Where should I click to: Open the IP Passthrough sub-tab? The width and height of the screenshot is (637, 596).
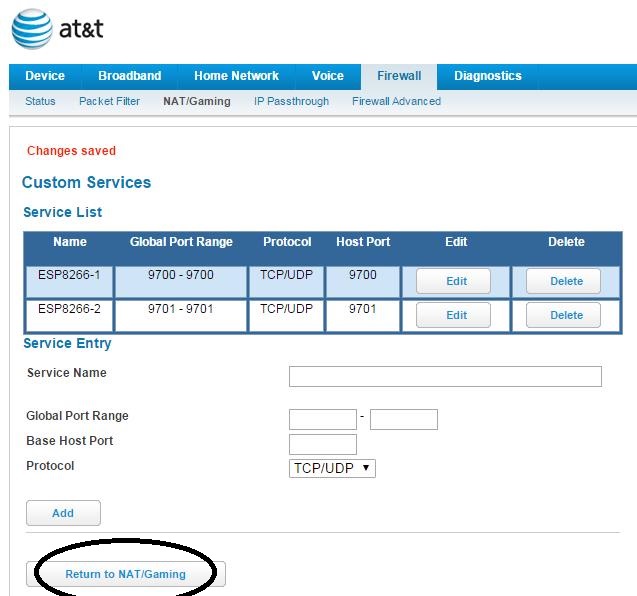(x=291, y=101)
